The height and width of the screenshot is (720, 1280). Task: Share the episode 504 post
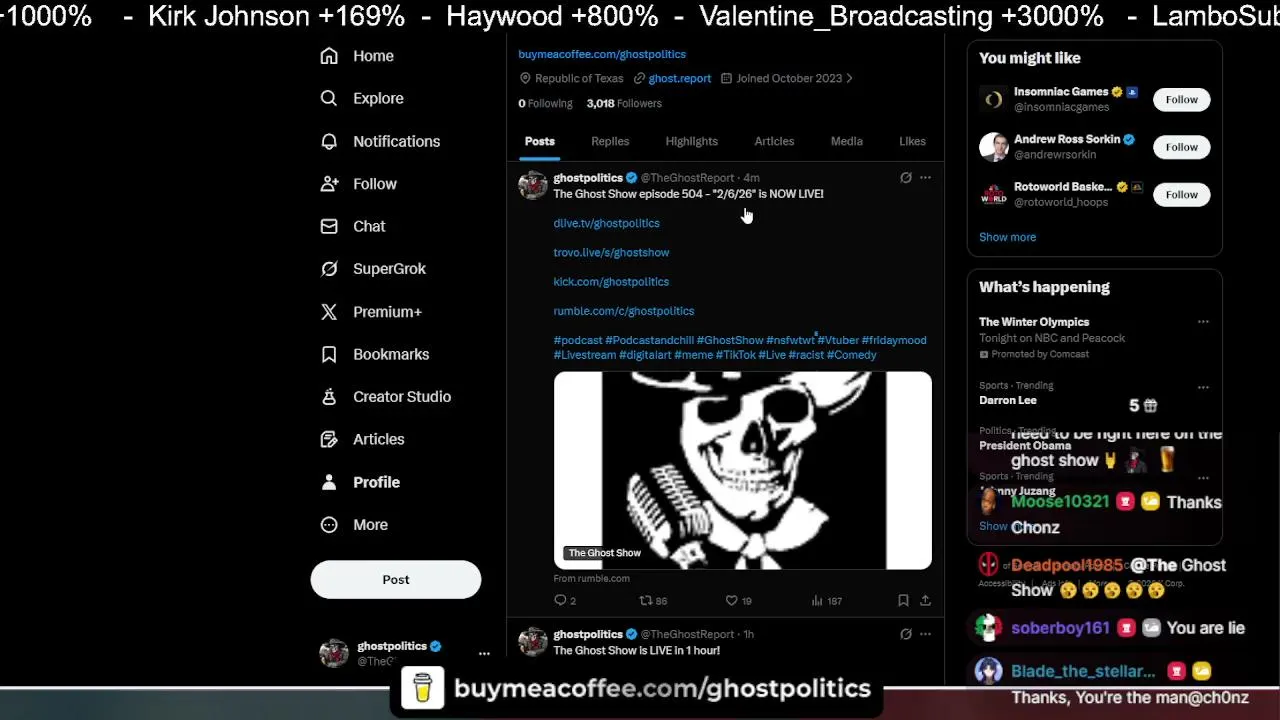[x=925, y=601]
